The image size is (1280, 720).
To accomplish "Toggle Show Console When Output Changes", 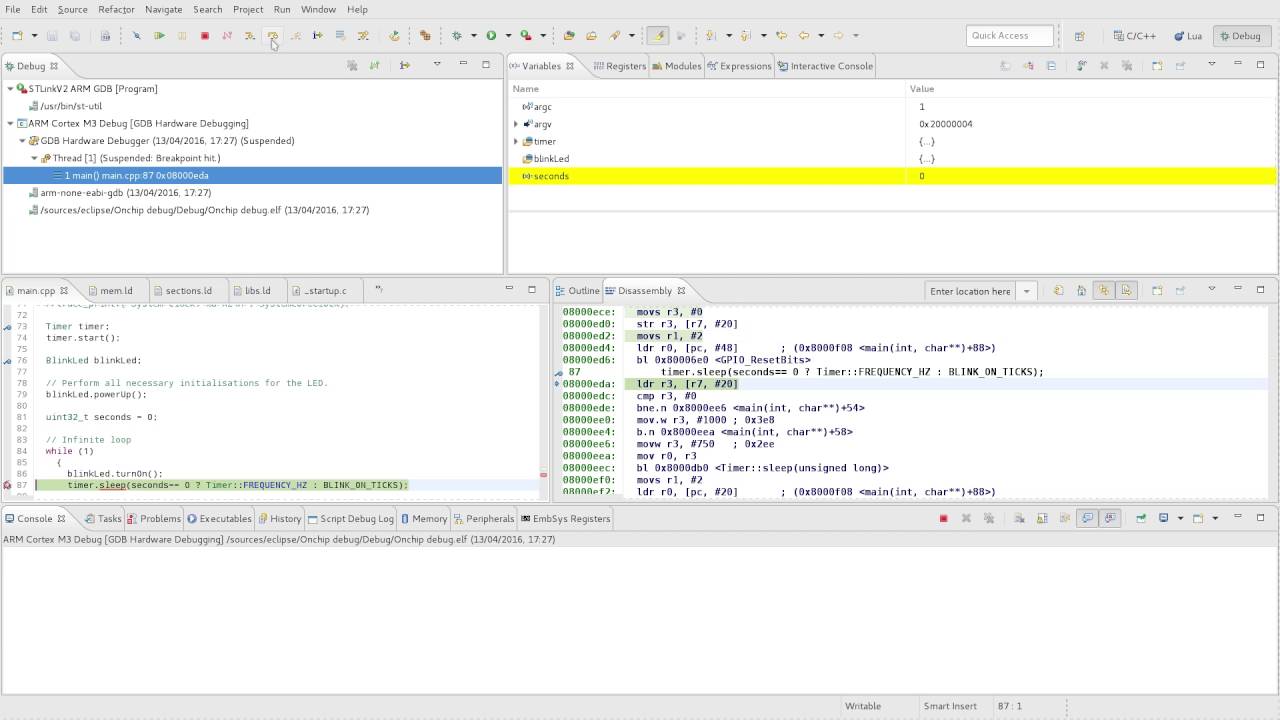I will [x=1087, y=518].
